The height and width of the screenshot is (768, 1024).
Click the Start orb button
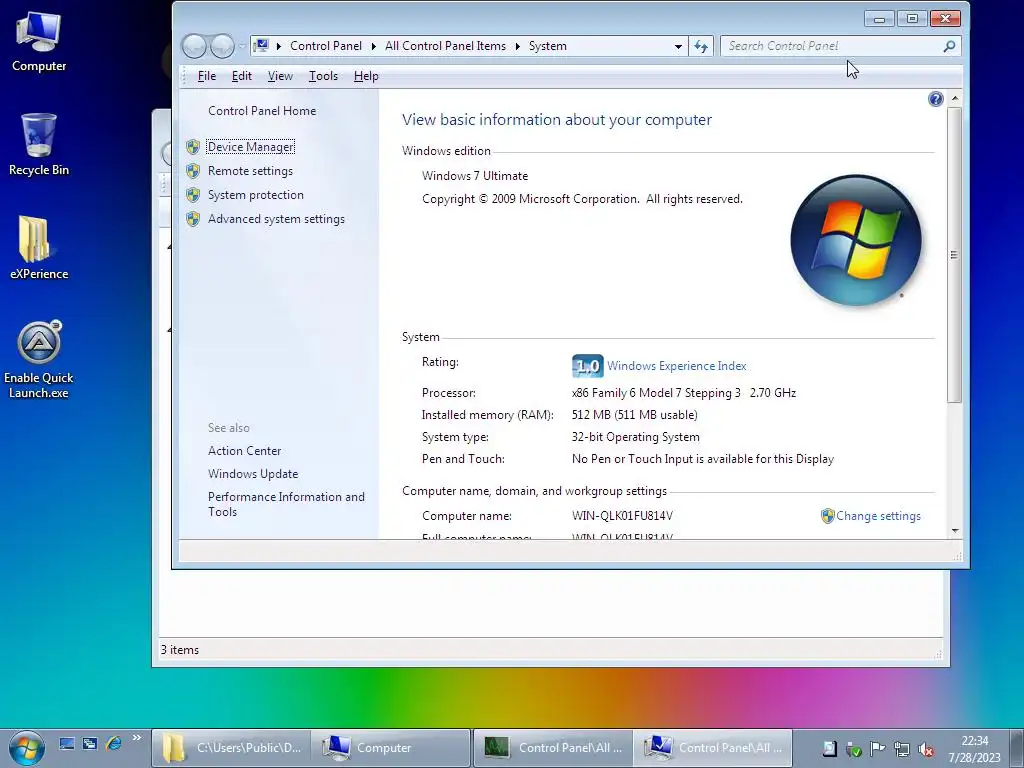point(26,748)
